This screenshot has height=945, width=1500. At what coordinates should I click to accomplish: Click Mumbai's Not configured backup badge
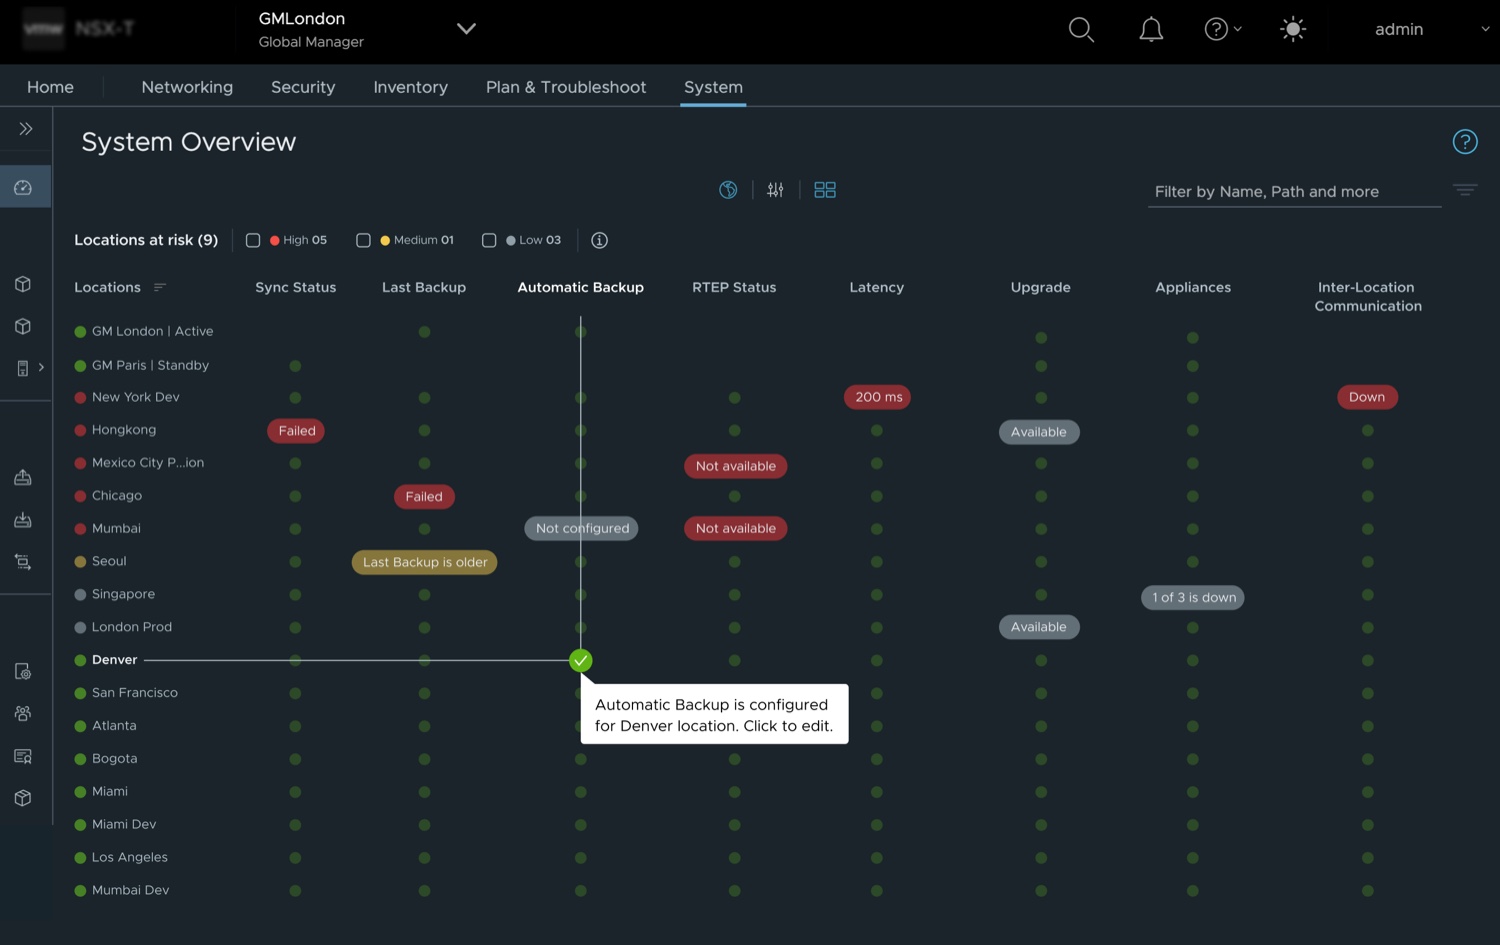click(x=582, y=528)
